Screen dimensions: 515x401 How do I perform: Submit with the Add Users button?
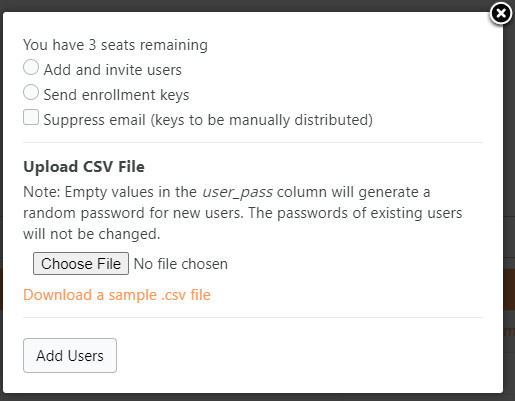pyautogui.click(x=70, y=355)
